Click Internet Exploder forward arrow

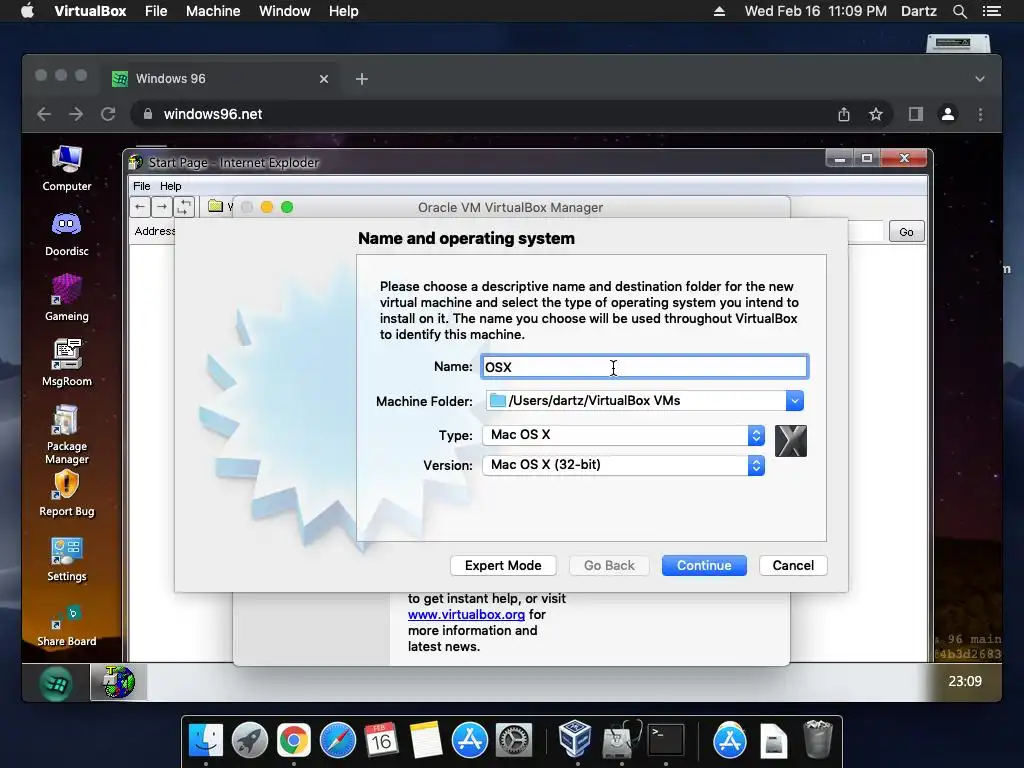(162, 207)
